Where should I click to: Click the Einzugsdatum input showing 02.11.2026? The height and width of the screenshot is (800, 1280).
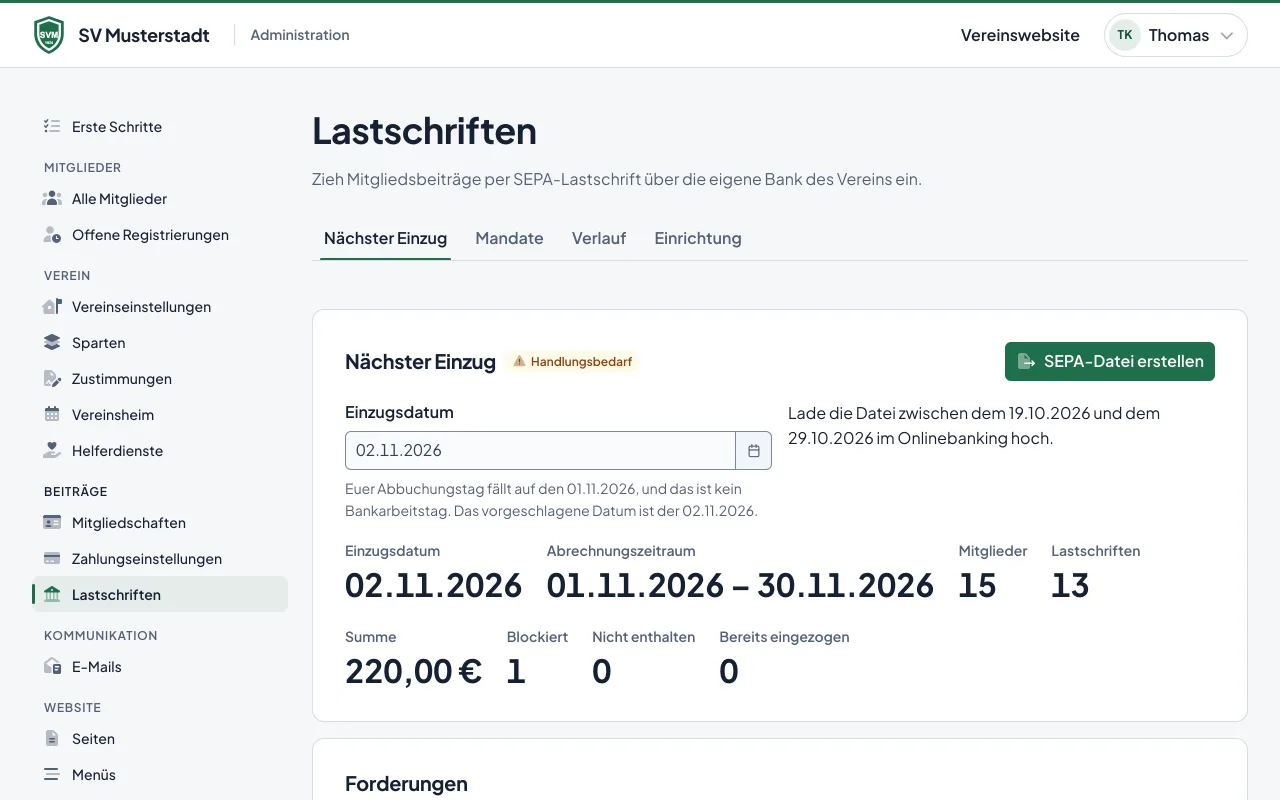coord(540,451)
